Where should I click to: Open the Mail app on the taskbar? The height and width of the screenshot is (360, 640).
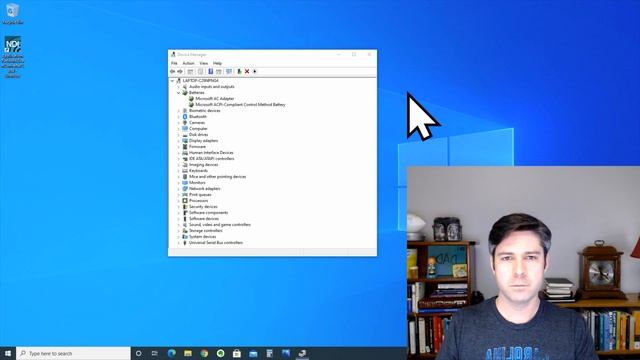point(253,353)
